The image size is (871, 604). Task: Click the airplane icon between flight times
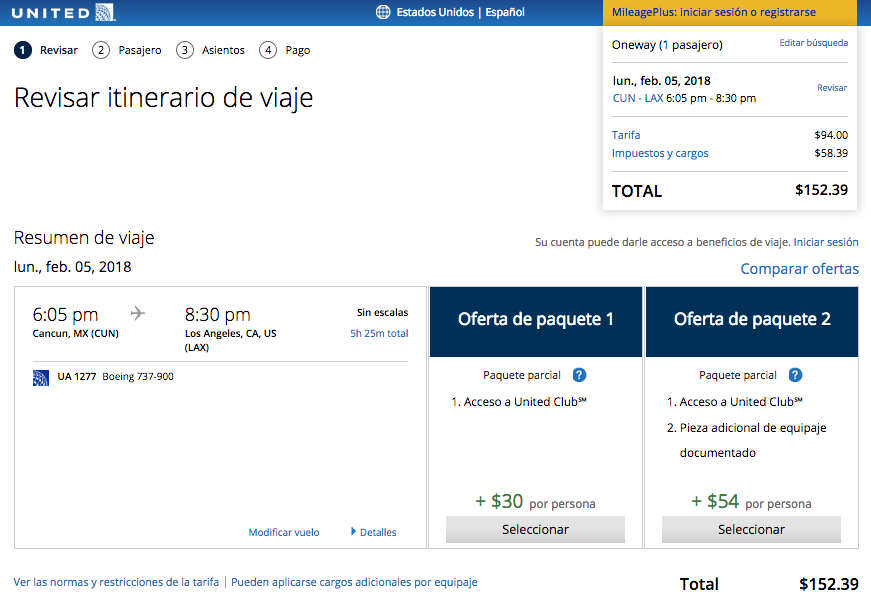[138, 313]
